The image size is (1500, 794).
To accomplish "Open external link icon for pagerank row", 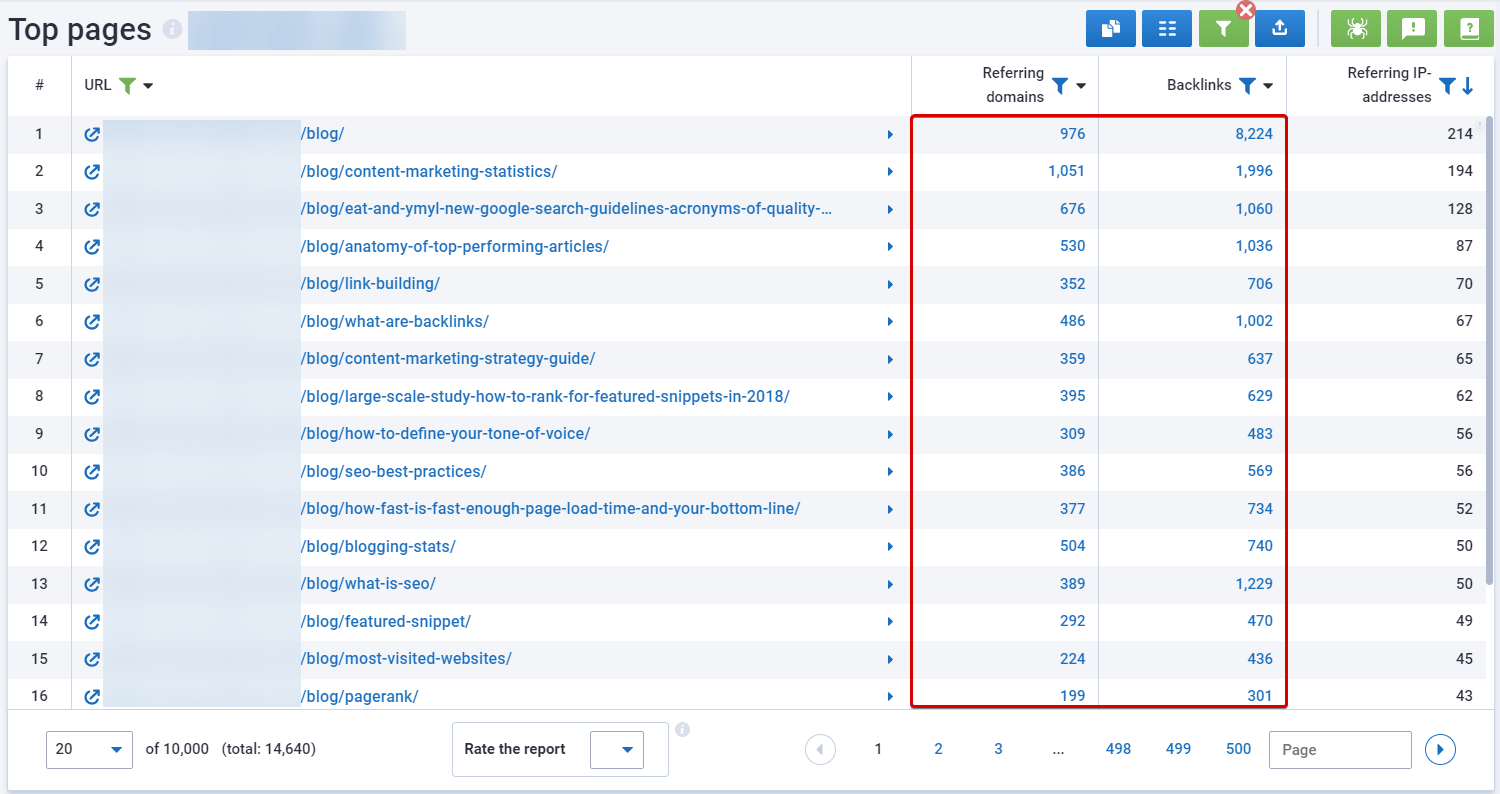I will (92, 697).
